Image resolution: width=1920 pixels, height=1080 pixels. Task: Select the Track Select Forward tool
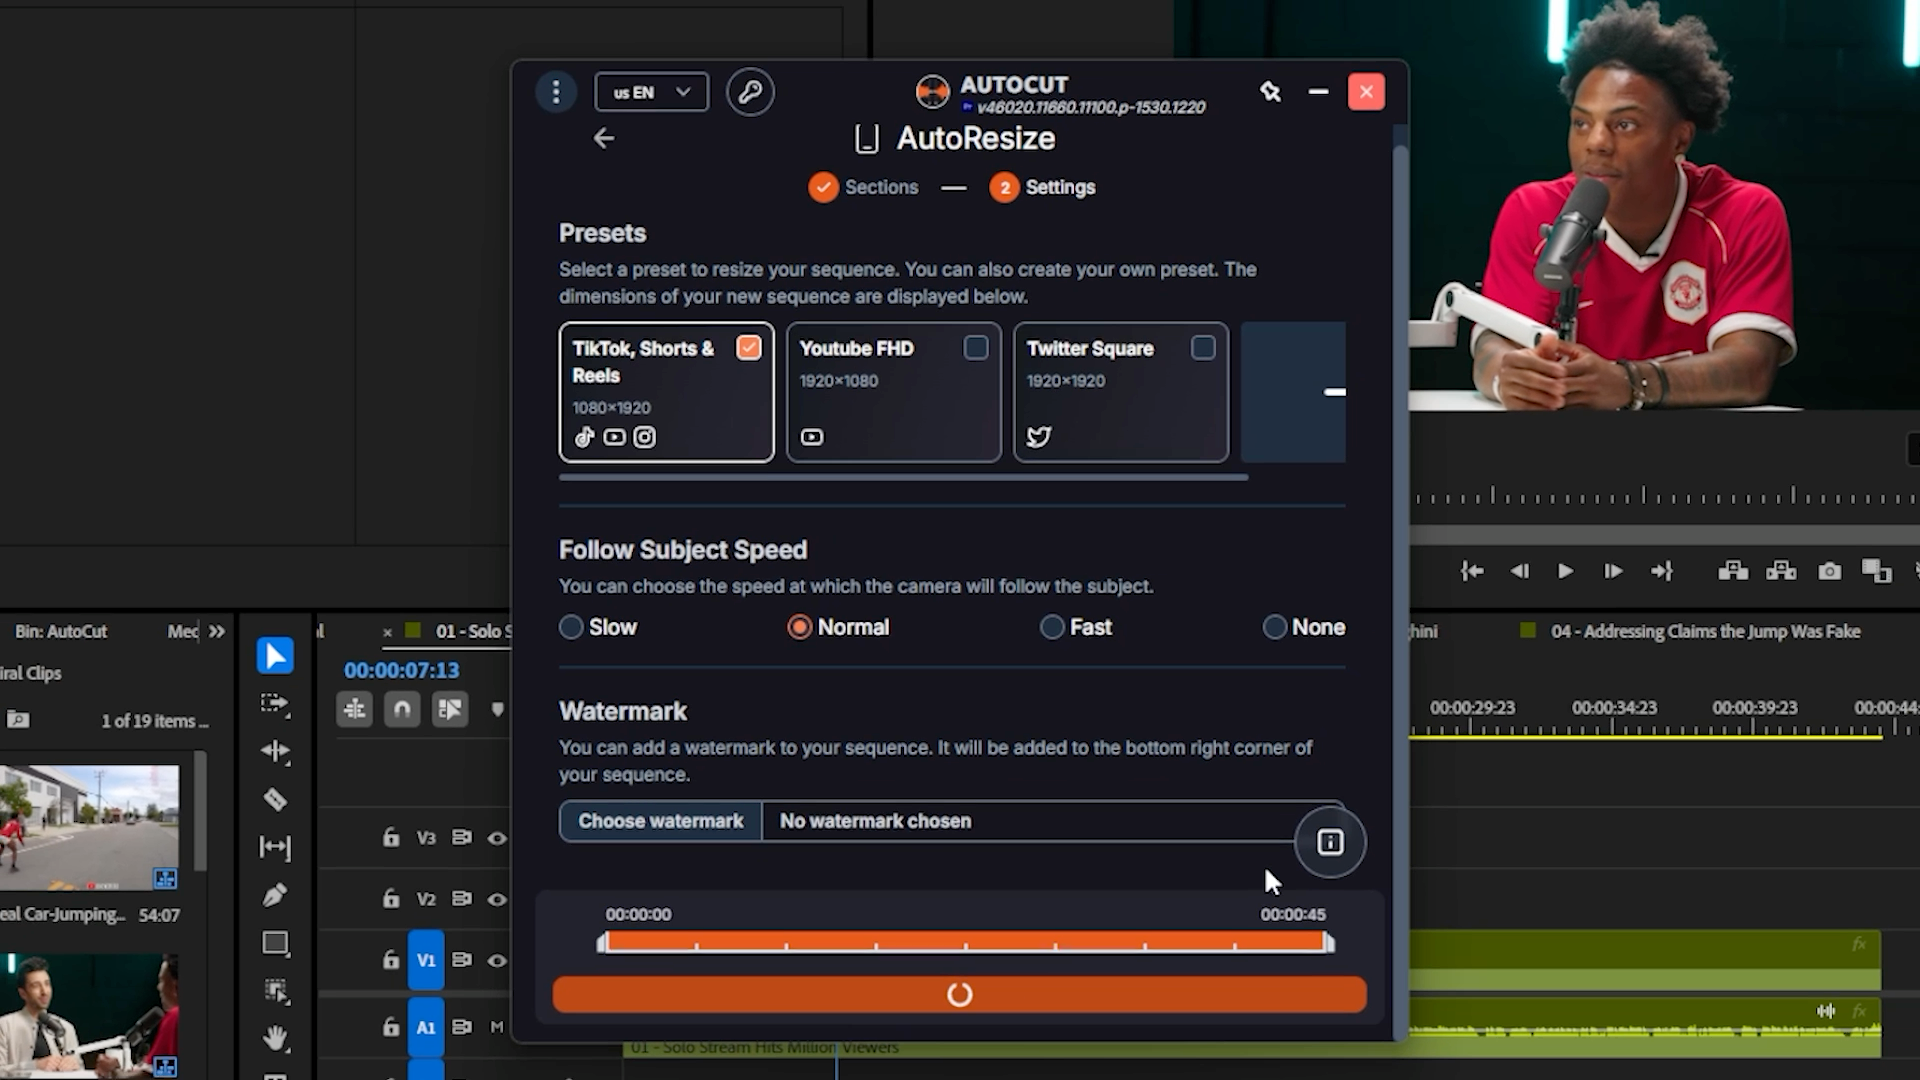275,704
